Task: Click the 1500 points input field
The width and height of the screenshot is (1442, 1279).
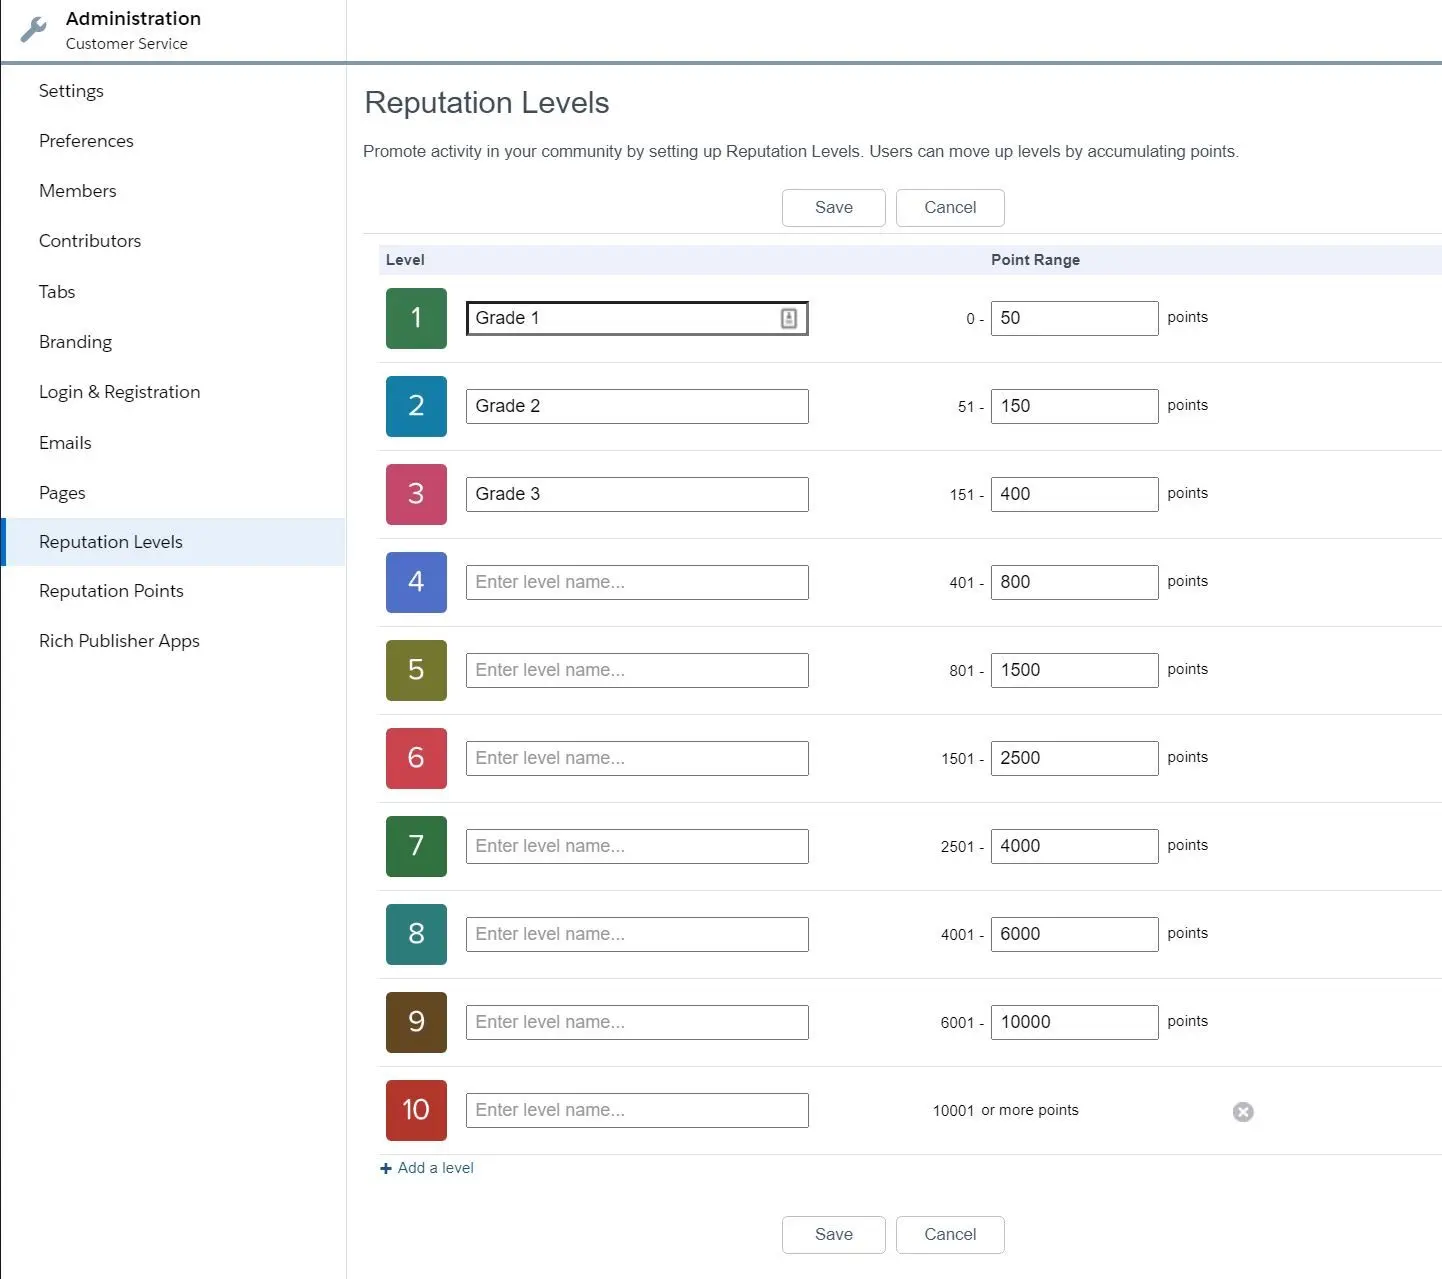Action: 1075,670
